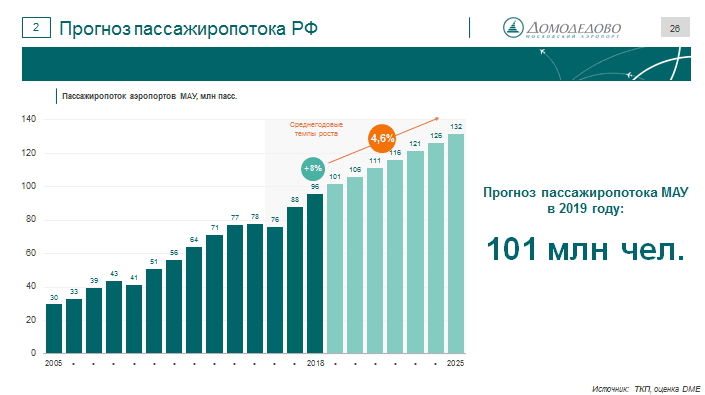The height and width of the screenshot is (395, 705).
Task: Select the green +8% circle badge
Action: (x=313, y=169)
